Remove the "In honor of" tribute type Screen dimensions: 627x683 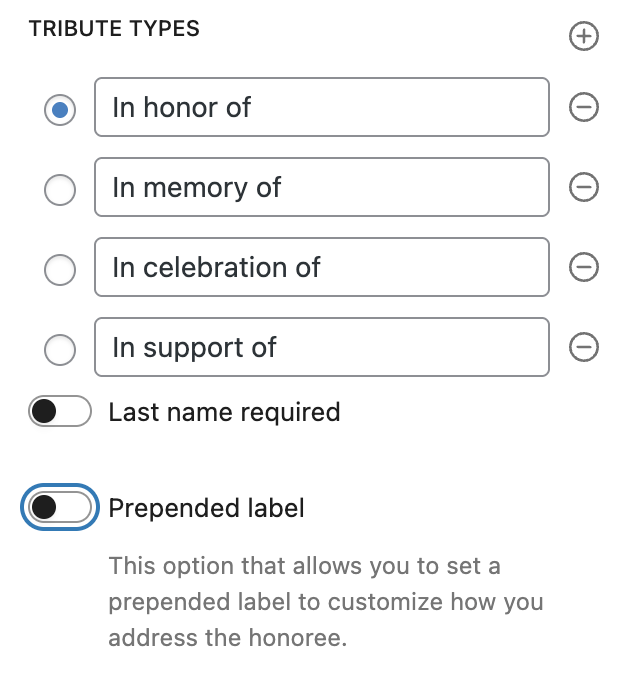(583, 107)
